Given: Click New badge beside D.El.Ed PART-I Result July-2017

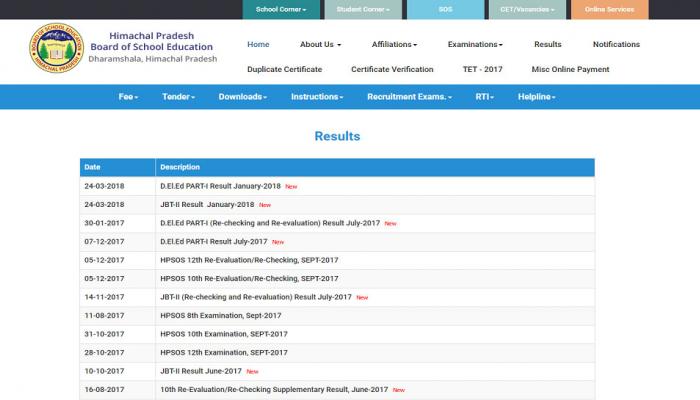Looking at the screenshot, I should (278, 242).
